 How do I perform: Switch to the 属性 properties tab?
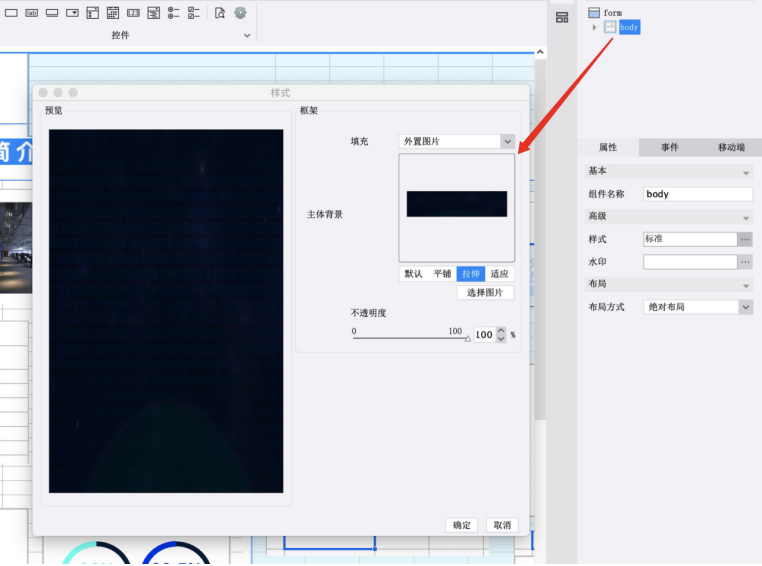(x=608, y=147)
